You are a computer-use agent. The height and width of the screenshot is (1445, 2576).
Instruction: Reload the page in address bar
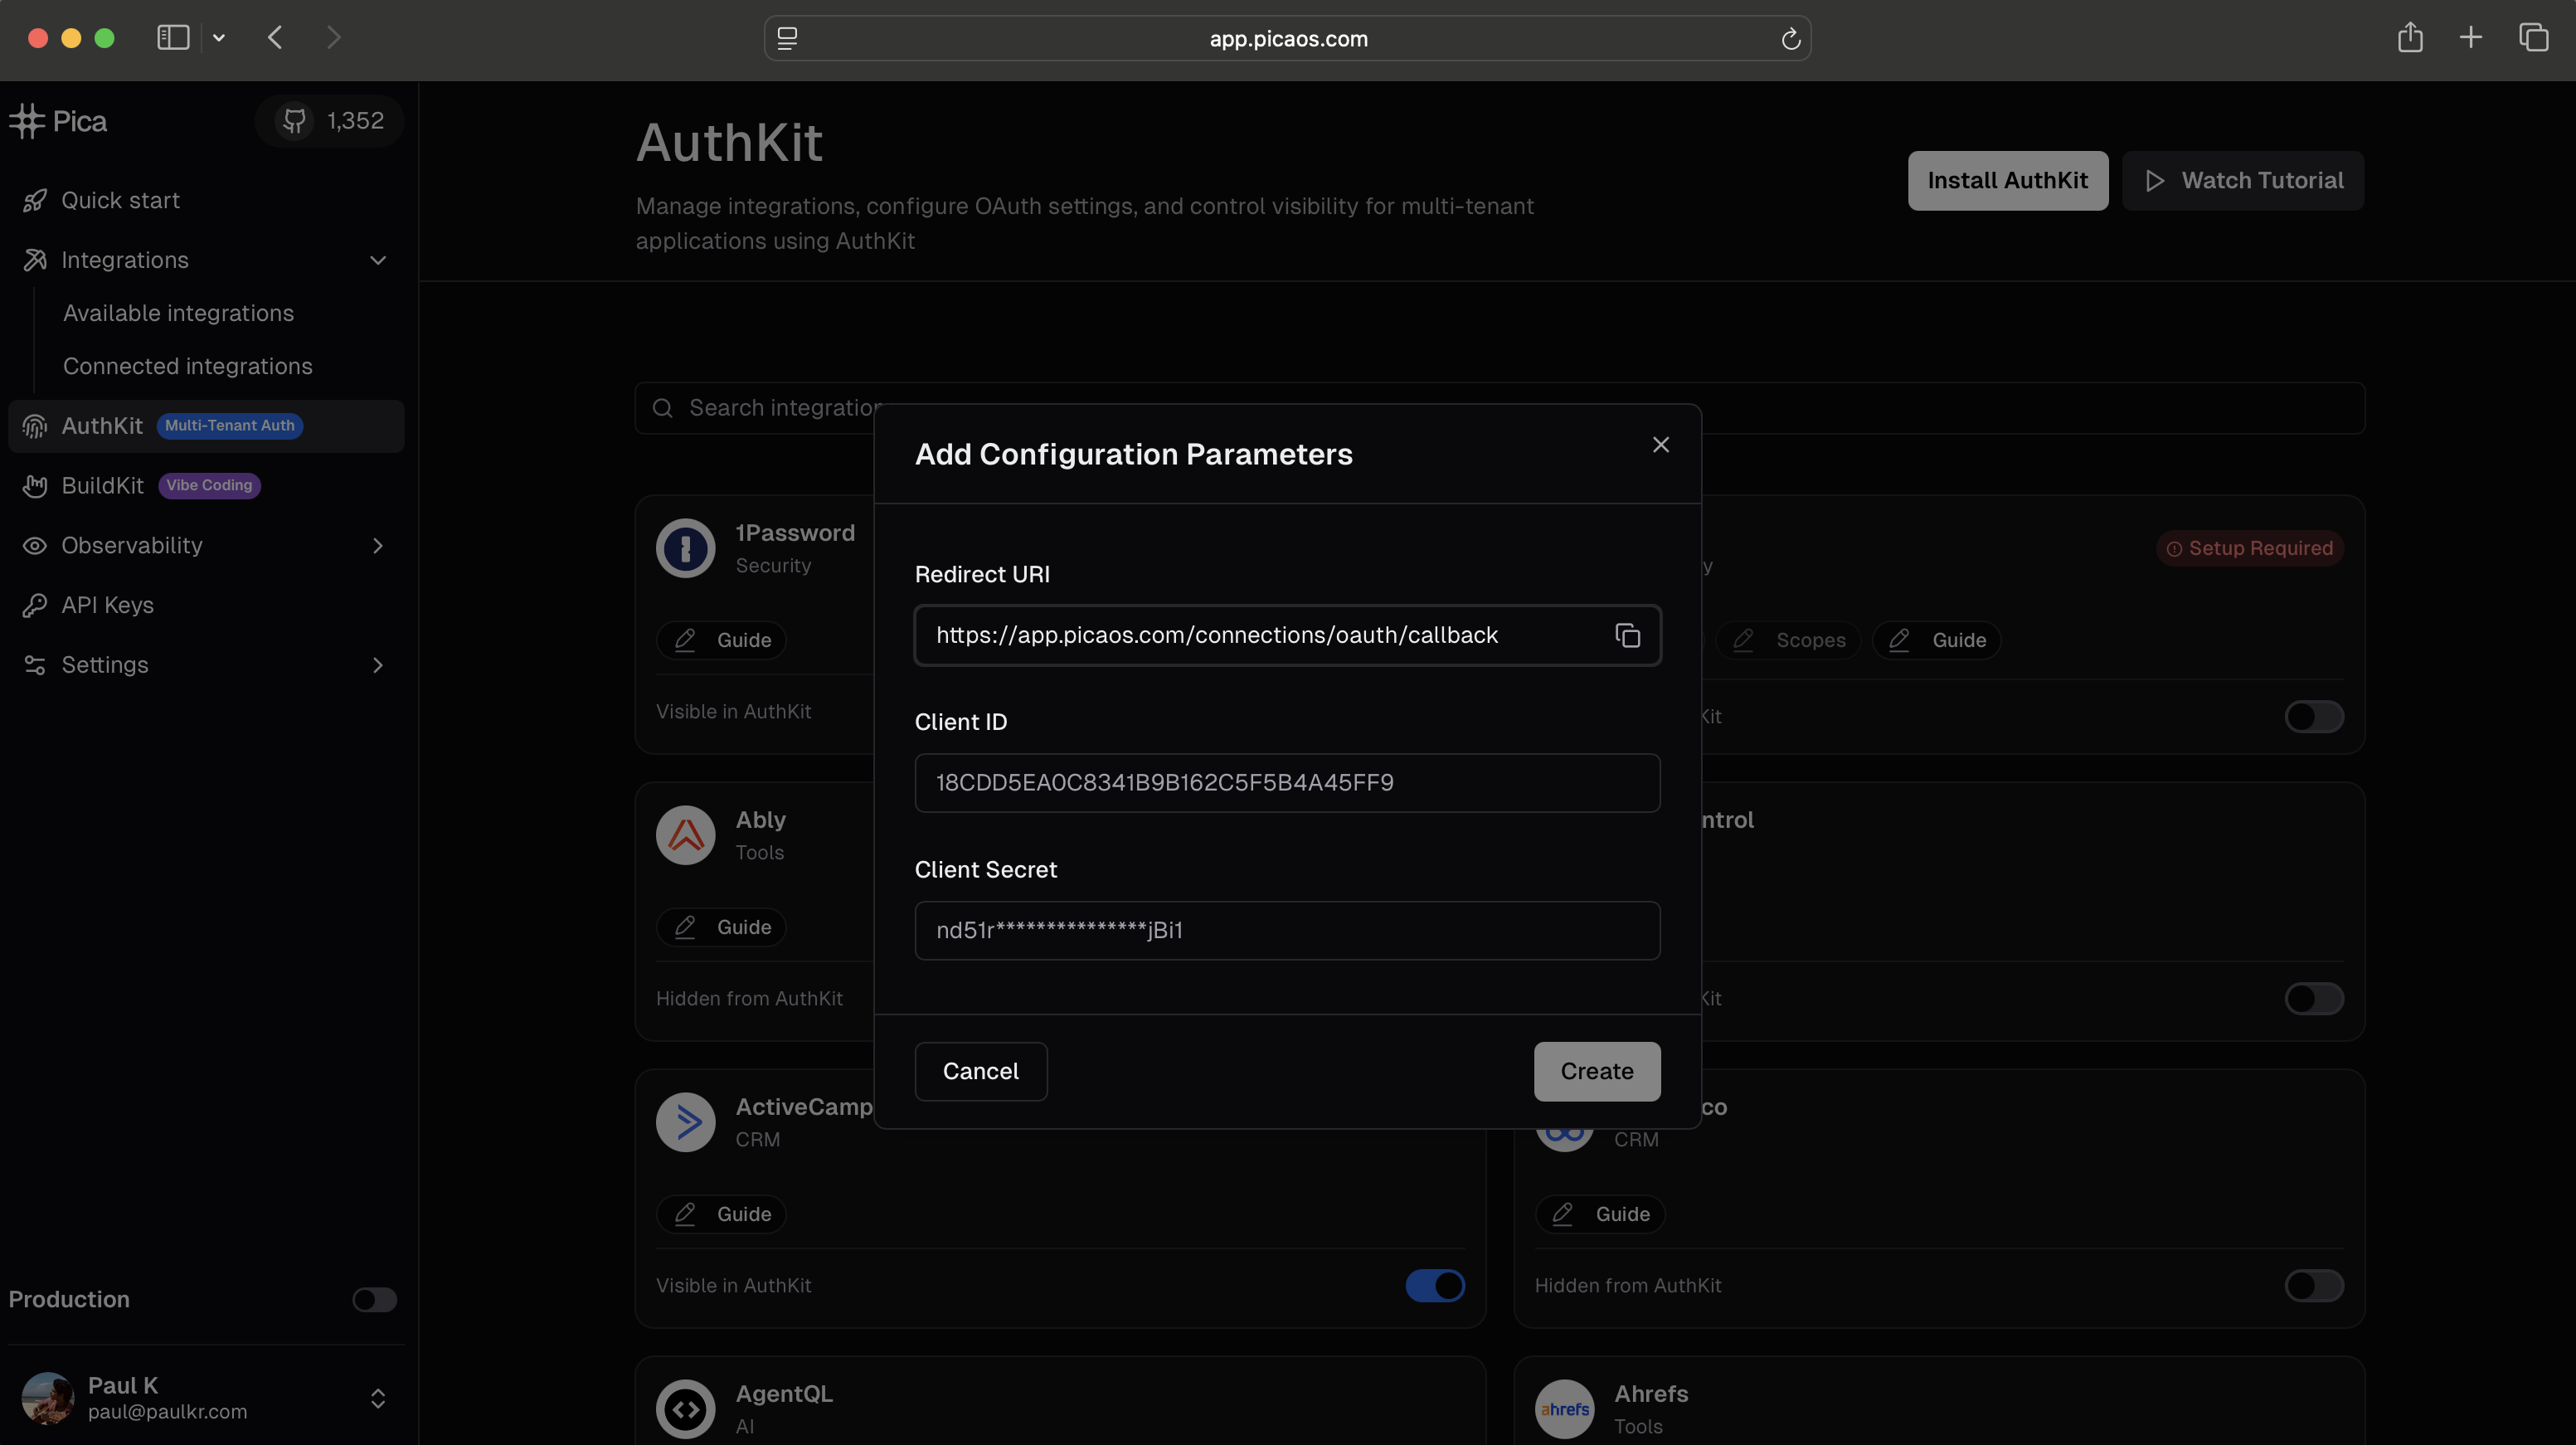click(1790, 39)
